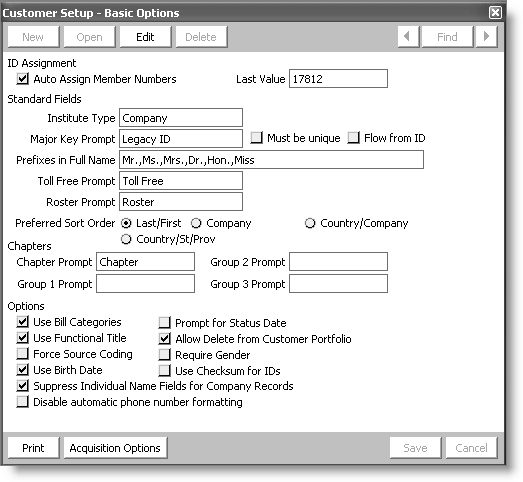Click the Group 3 Prompt field
The height and width of the screenshot is (482, 523).
point(338,284)
